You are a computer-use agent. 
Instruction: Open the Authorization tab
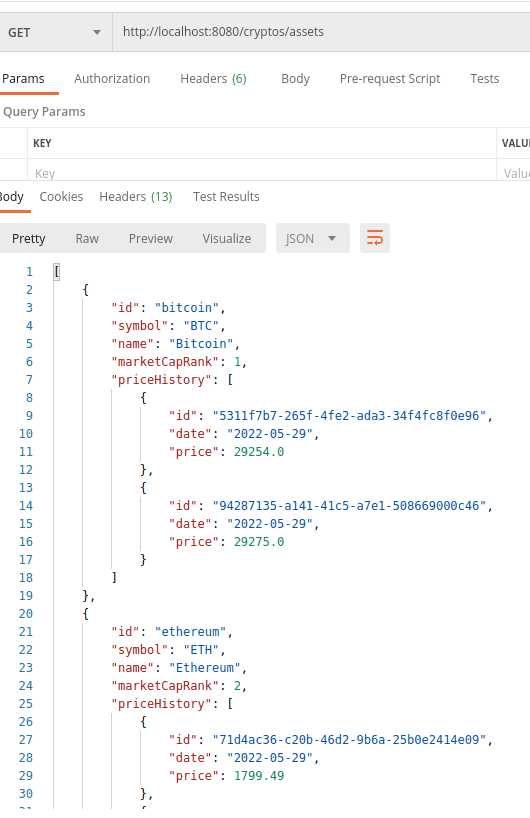[x=112, y=79]
